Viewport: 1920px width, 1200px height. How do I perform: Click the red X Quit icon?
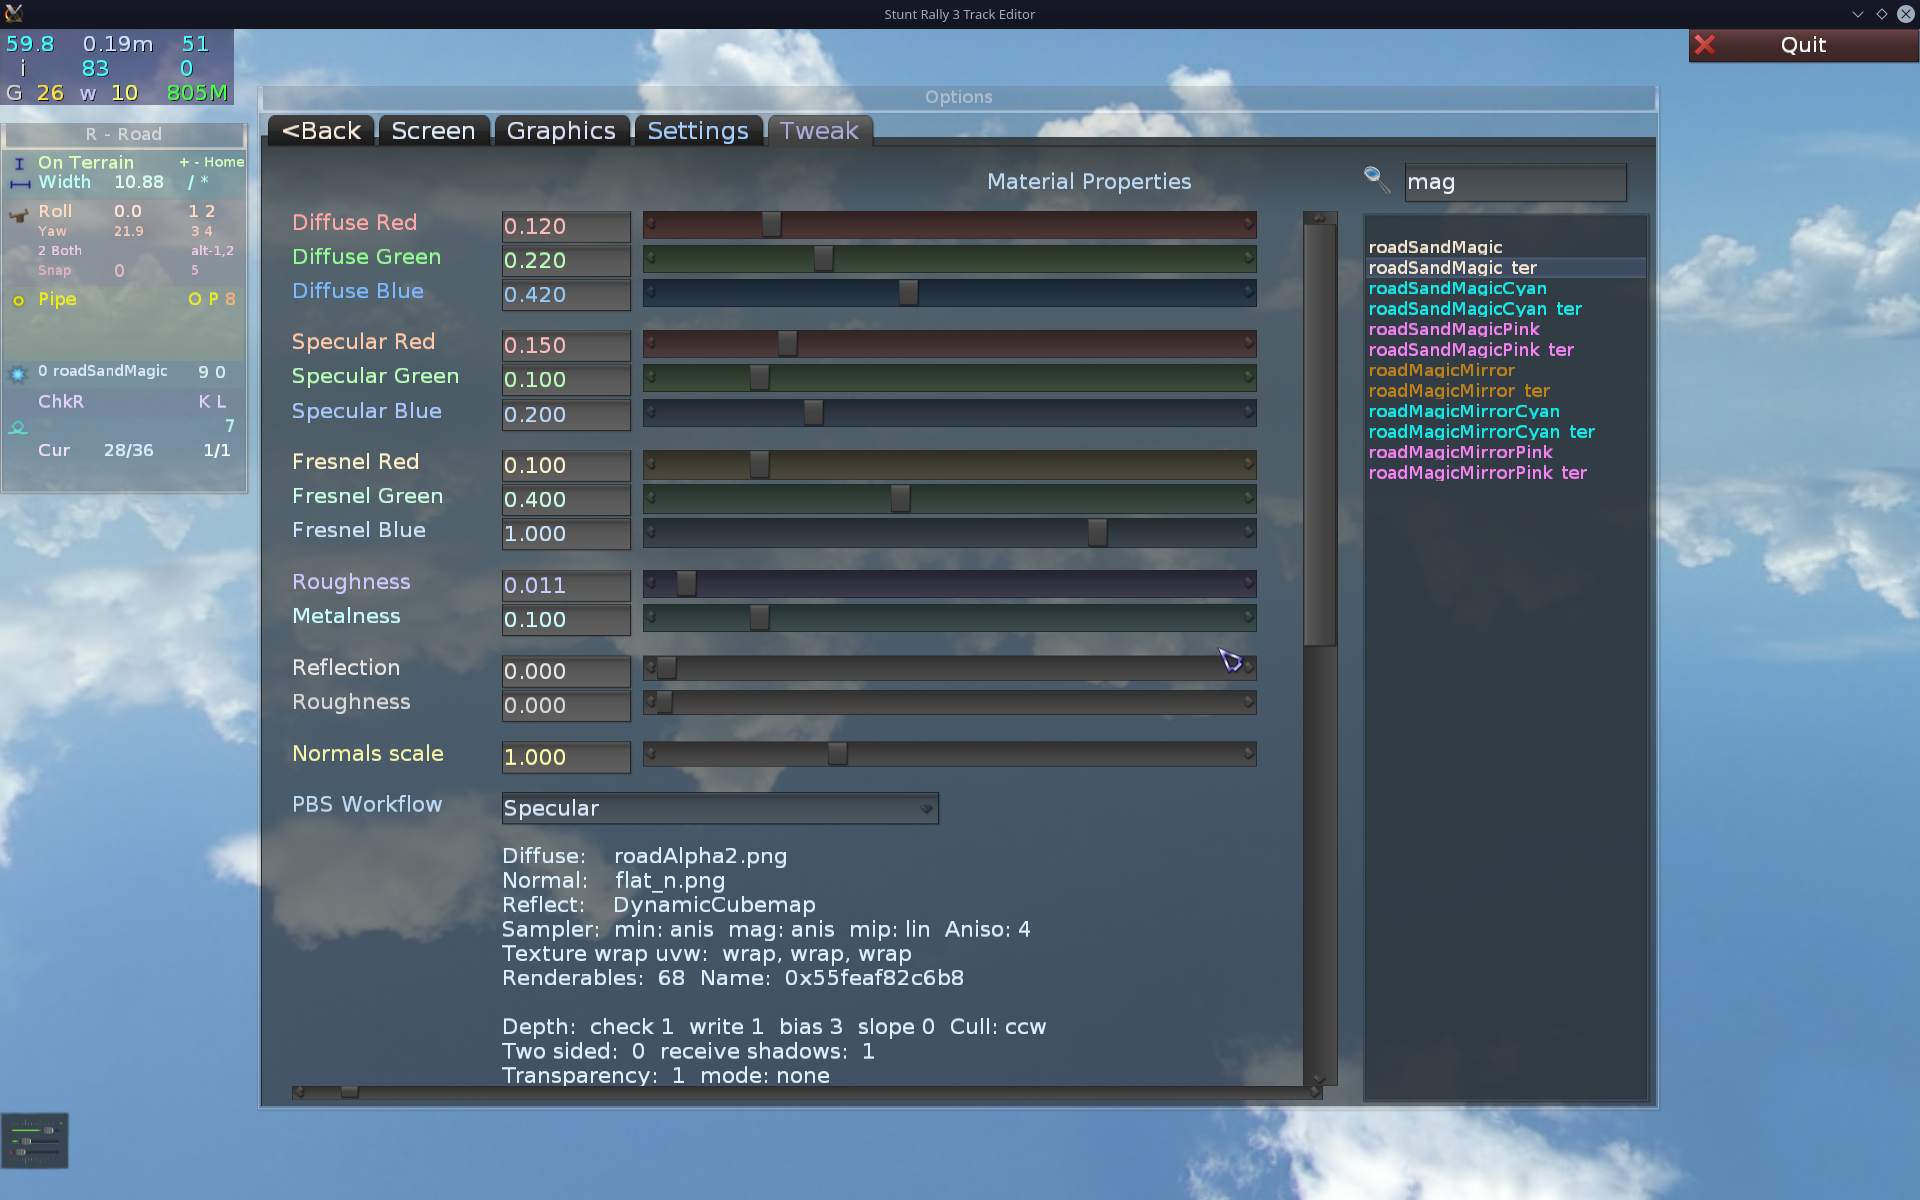[1705, 45]
